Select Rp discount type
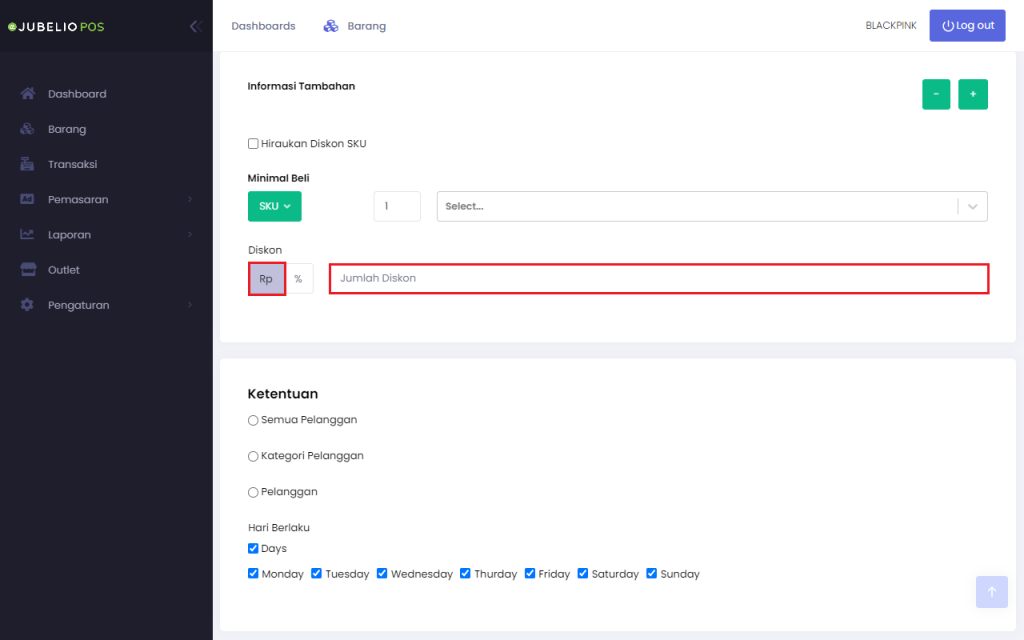 pos(266,279)
